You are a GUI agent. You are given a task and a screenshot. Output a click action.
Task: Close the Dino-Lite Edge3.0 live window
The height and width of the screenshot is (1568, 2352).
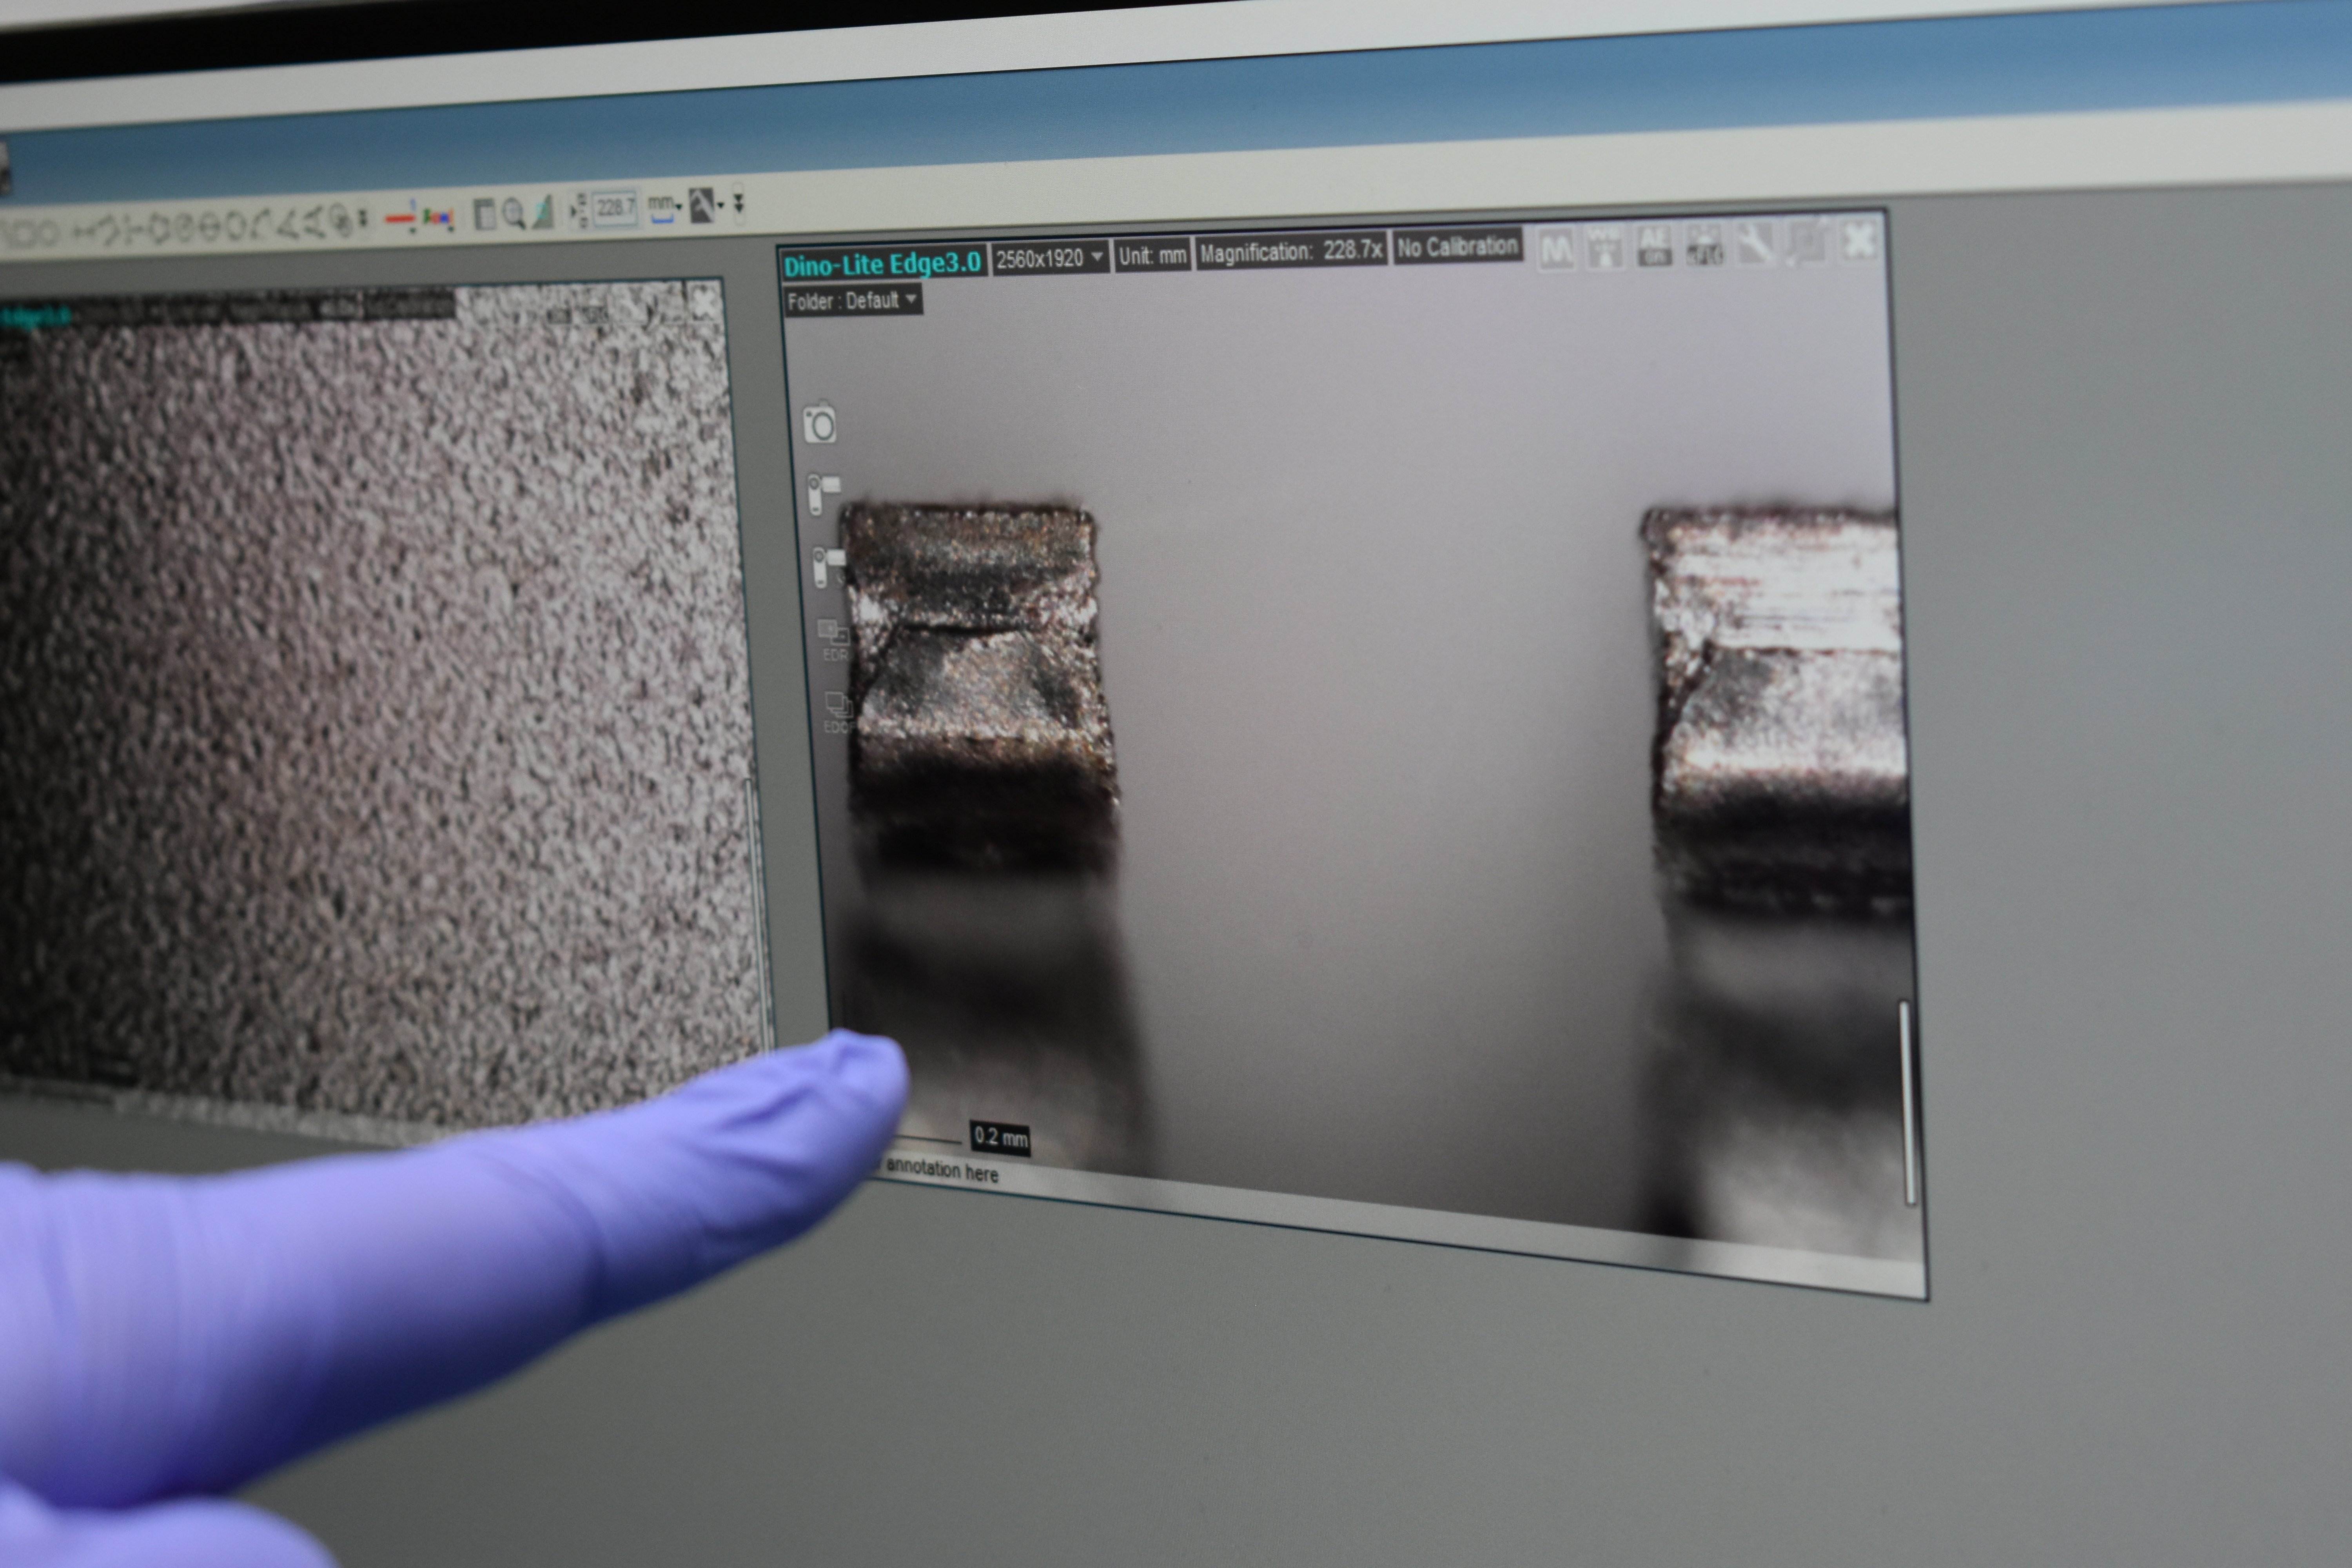click(x=1859, y=240)
